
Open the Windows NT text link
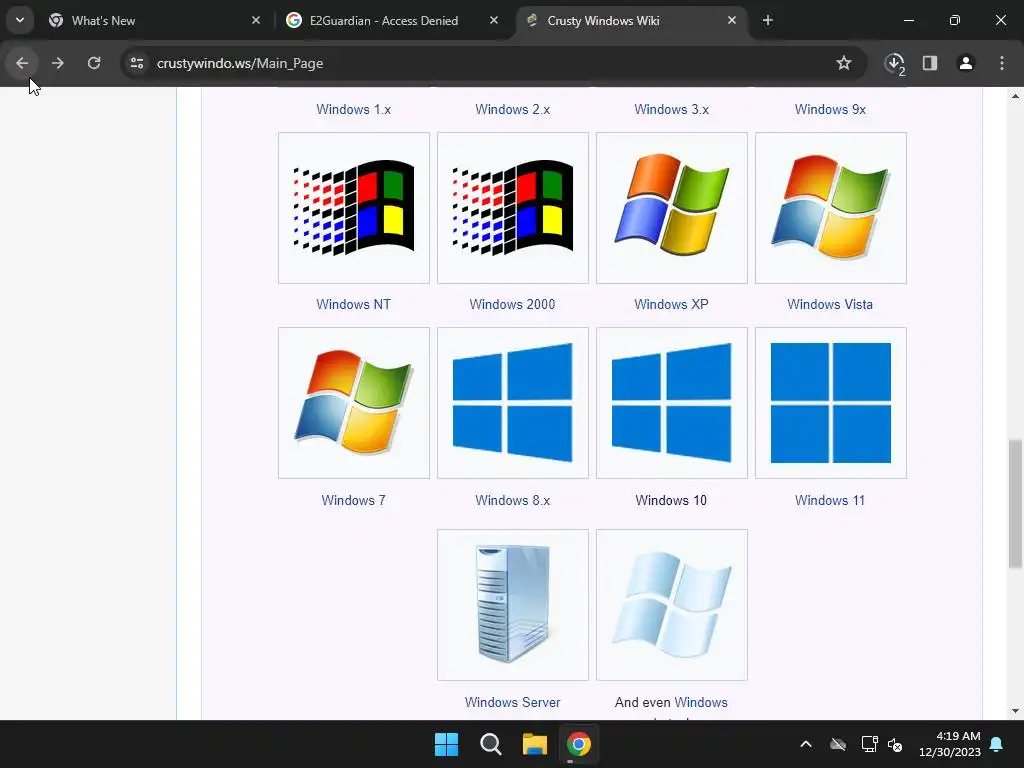click(353, 304)
